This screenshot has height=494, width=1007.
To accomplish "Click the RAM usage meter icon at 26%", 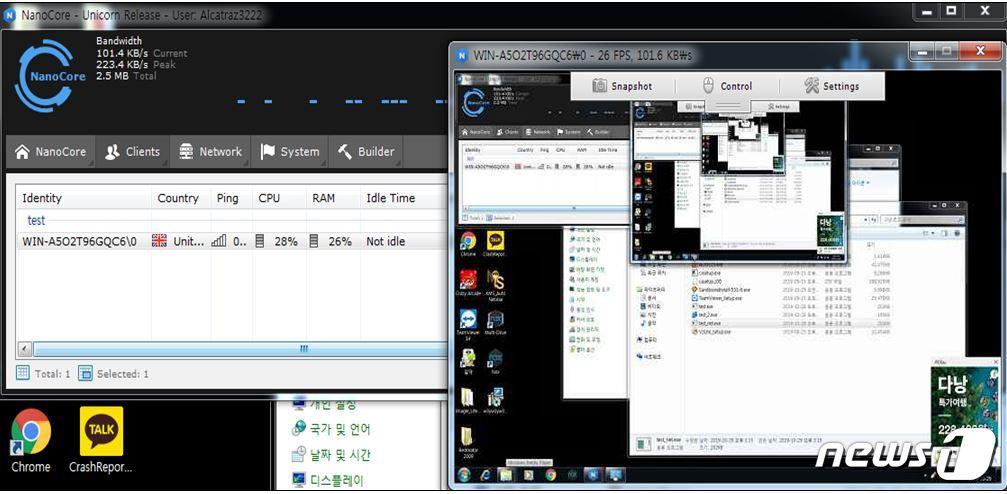I will point(314,242).
